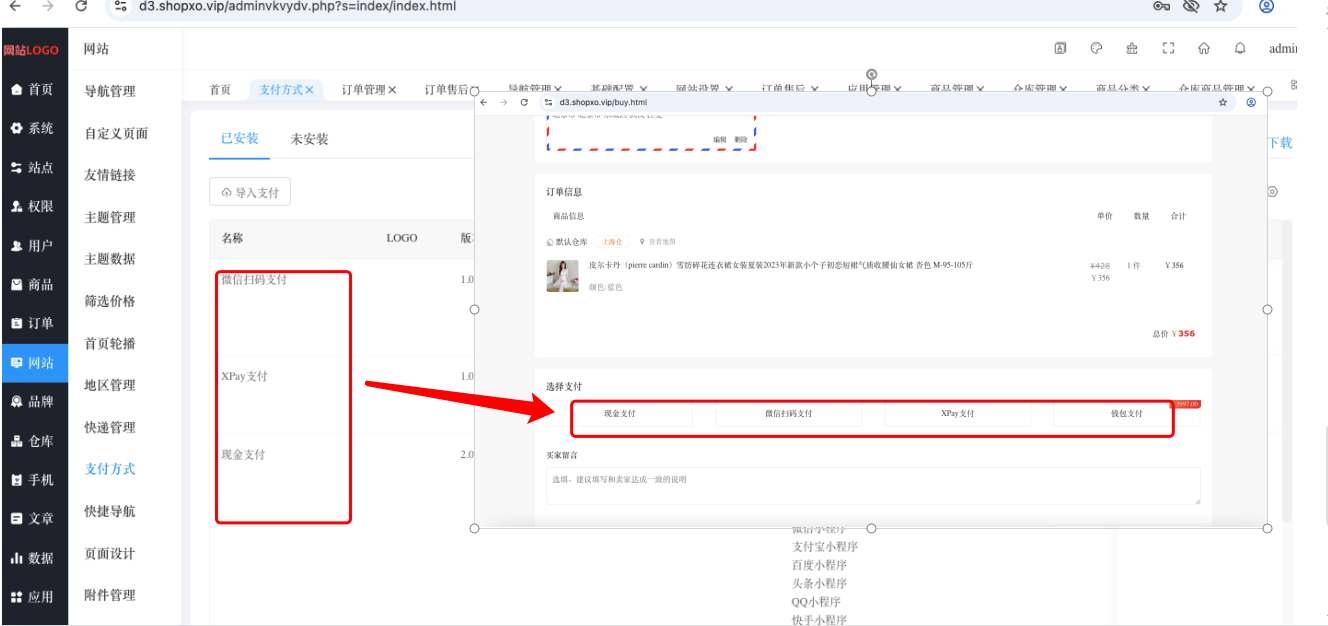Open 系统 in the left sidebar

tap(34, 129)
